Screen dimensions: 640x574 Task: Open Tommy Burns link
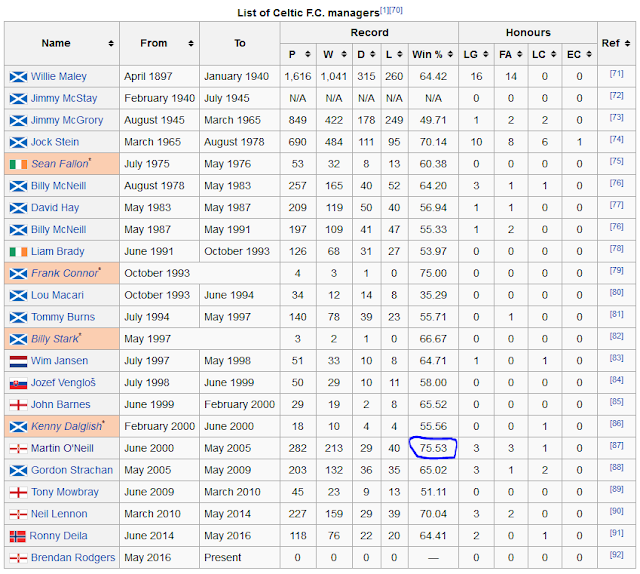point(63,317)
